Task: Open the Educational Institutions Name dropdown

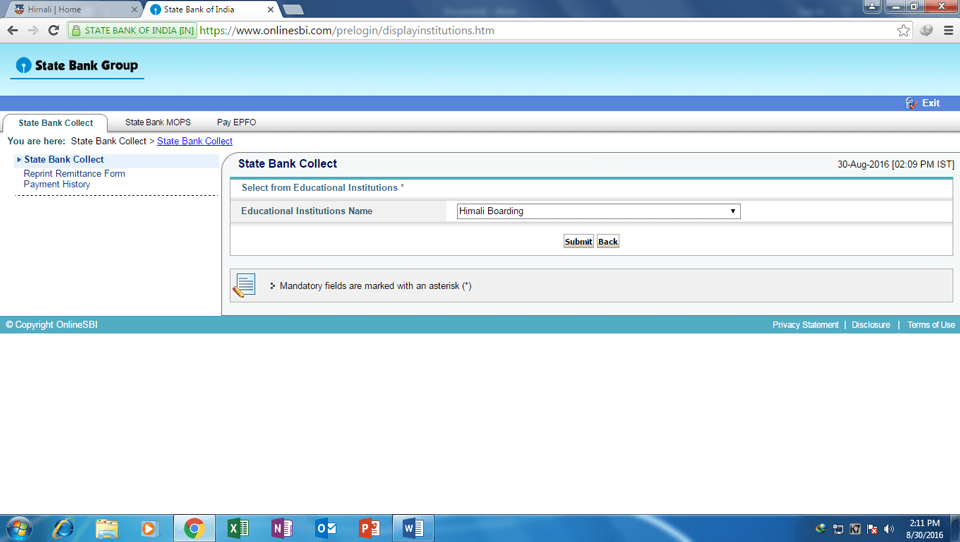Action: 598,211
